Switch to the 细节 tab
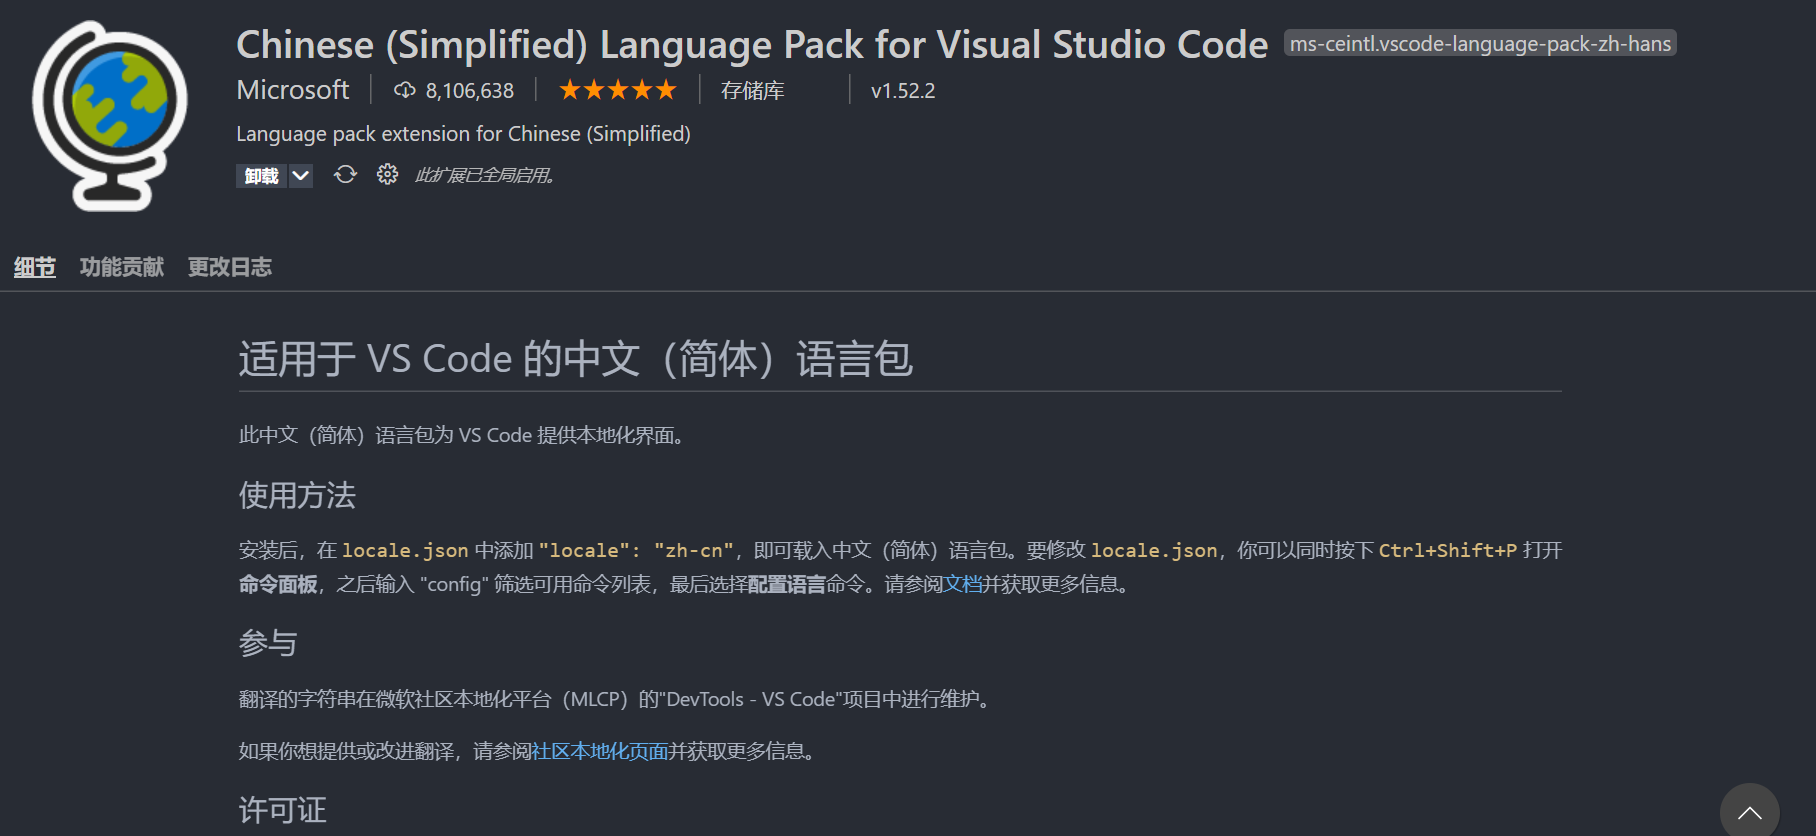 coord(35,267)
